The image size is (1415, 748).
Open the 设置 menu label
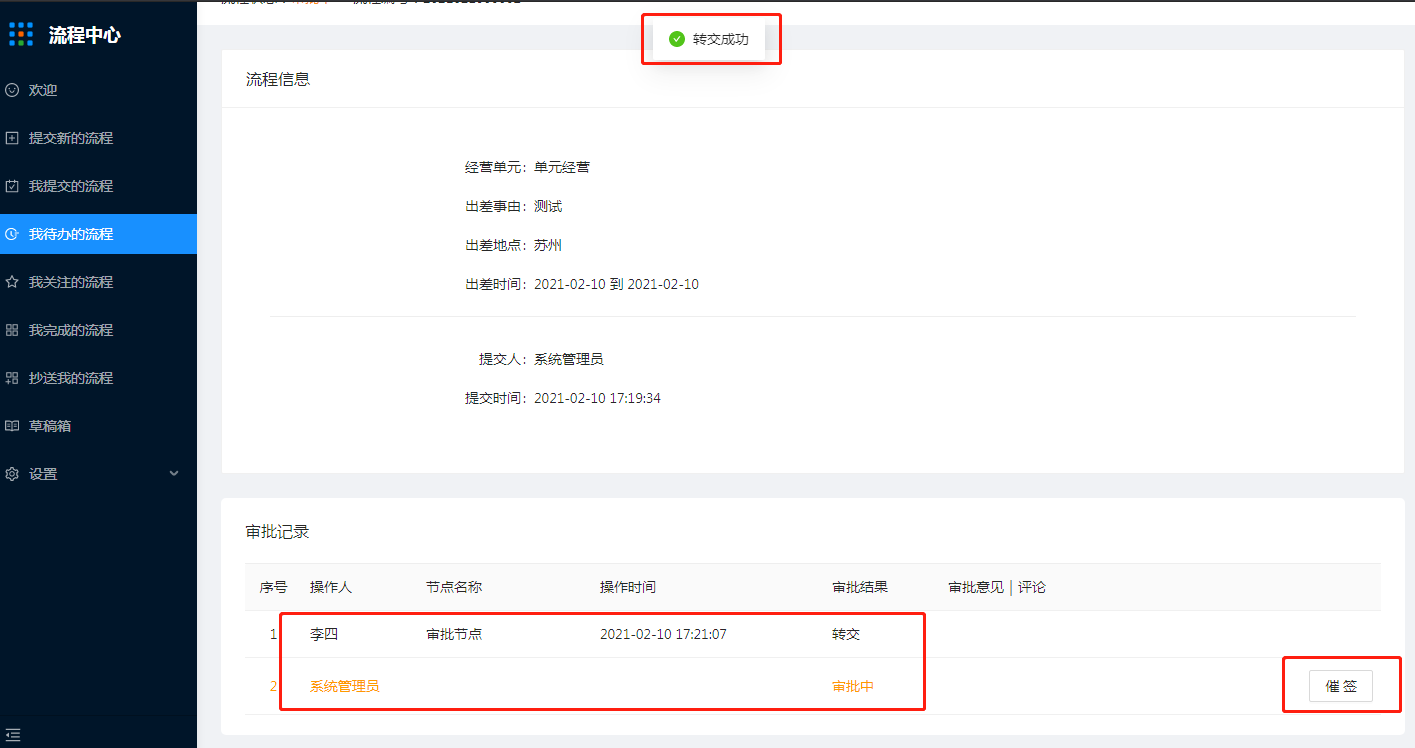43,474
